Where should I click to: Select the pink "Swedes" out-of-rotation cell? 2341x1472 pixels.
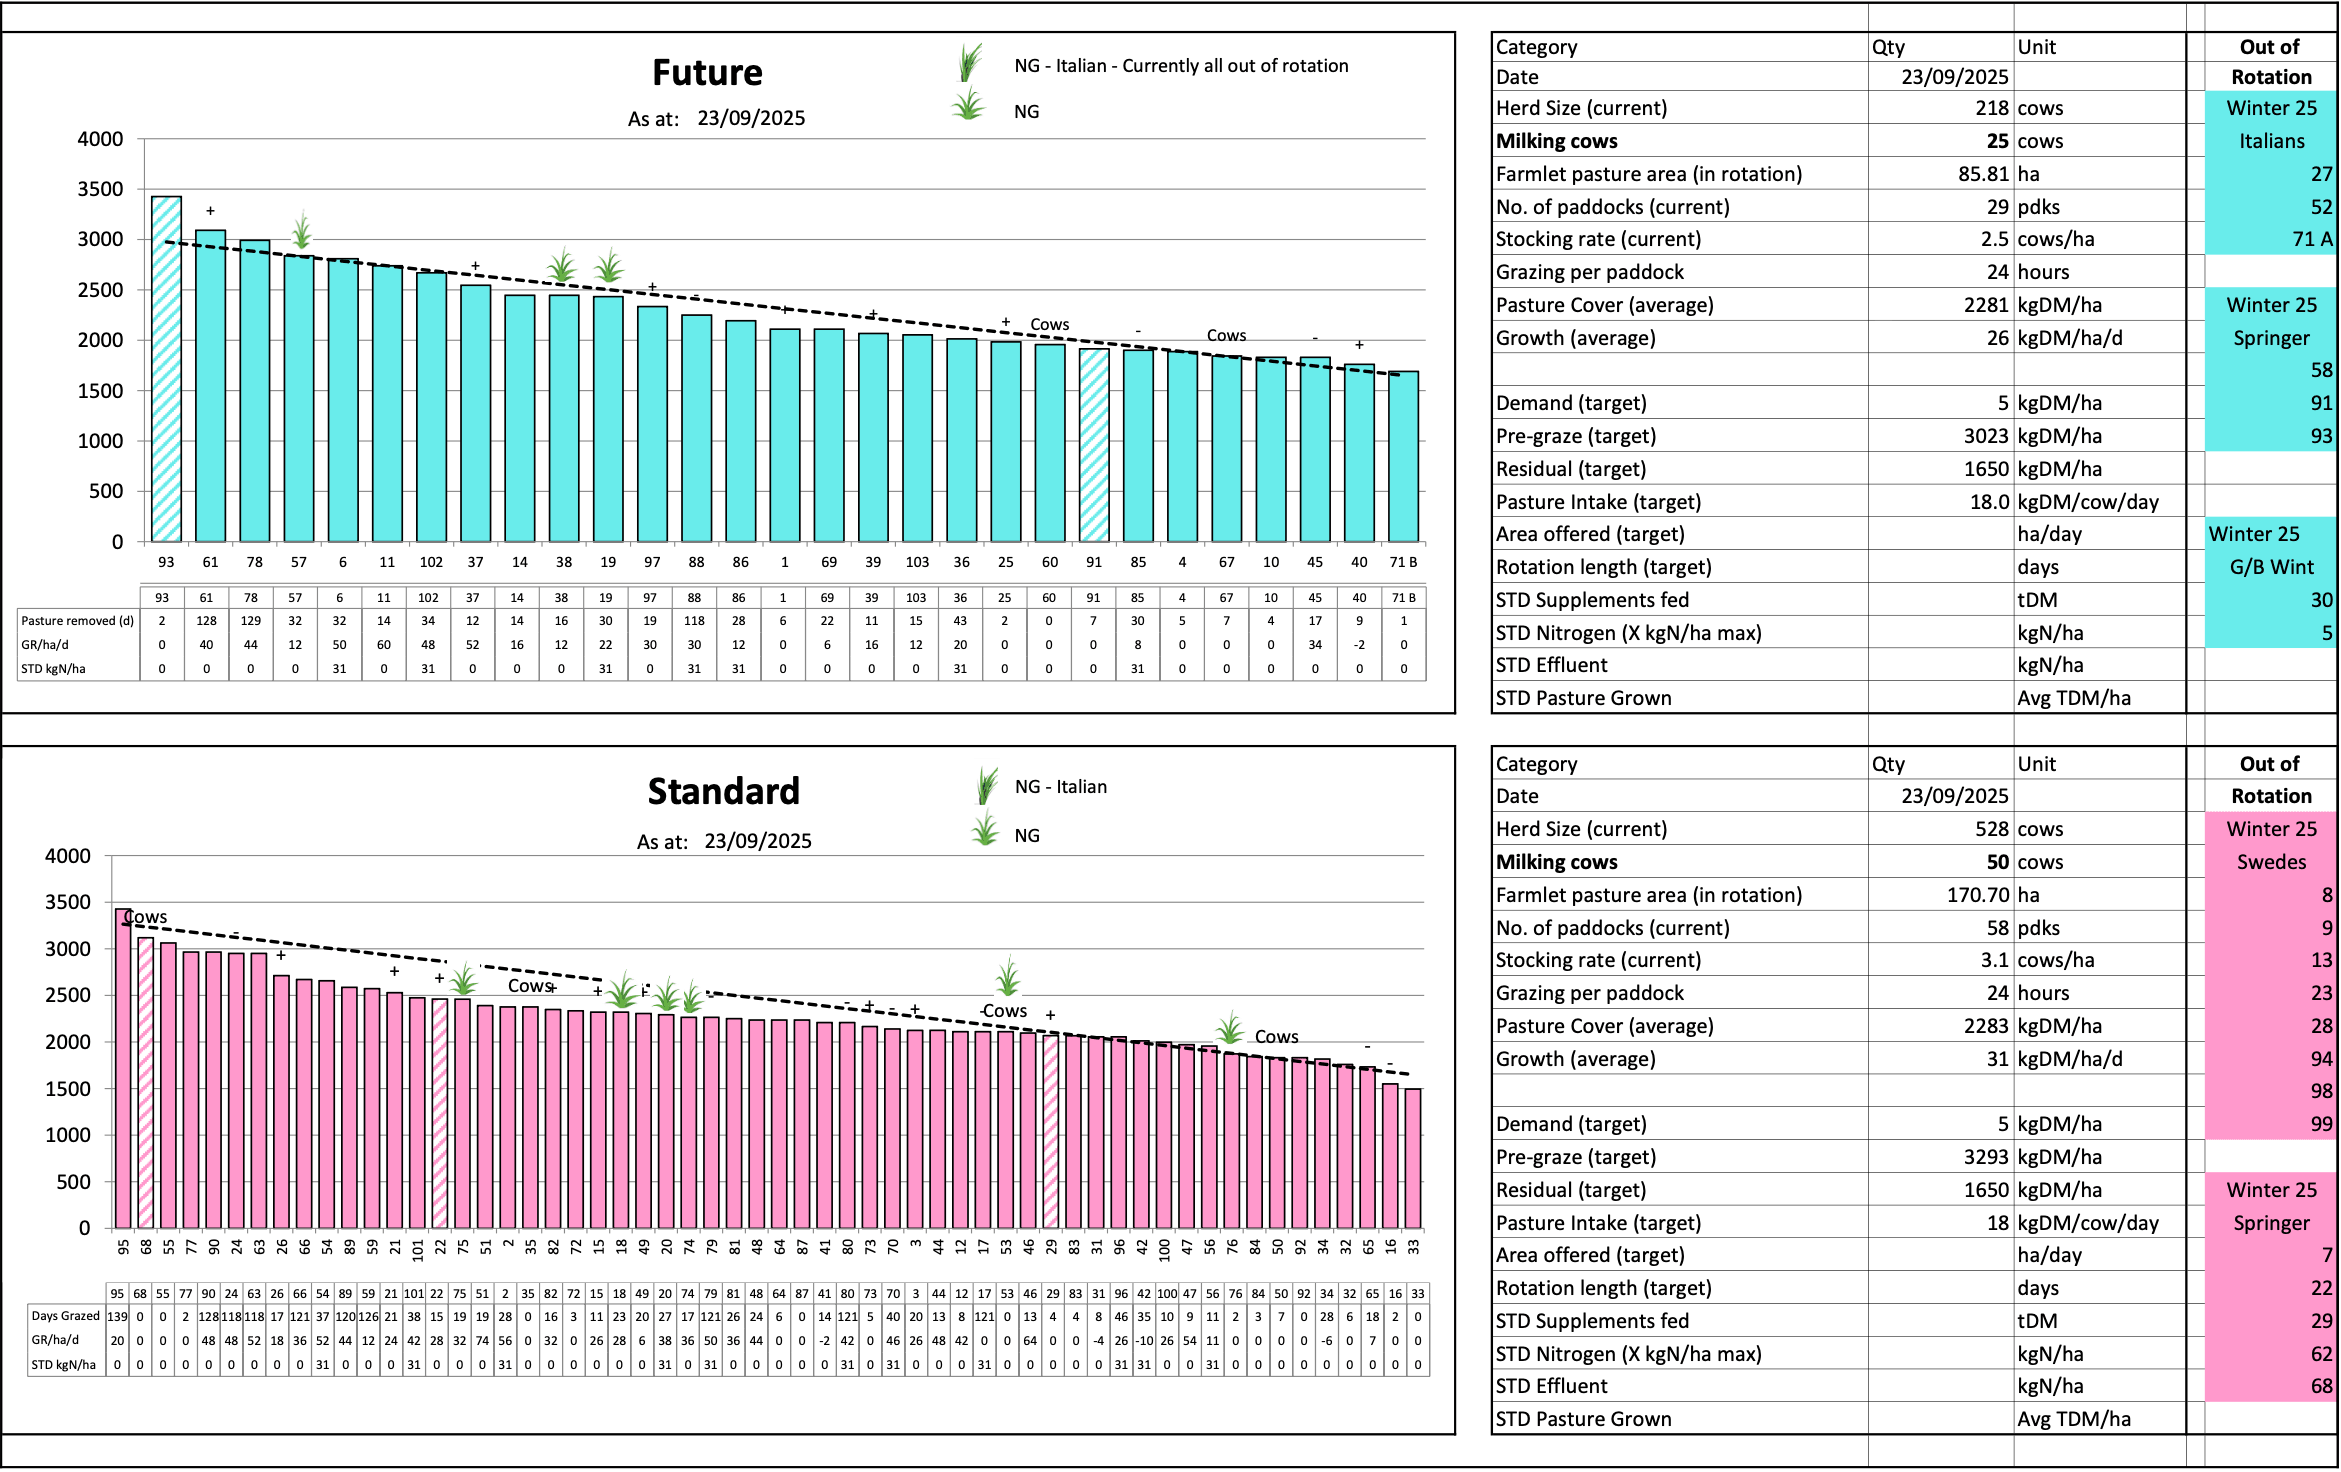tap(2270, 862)
